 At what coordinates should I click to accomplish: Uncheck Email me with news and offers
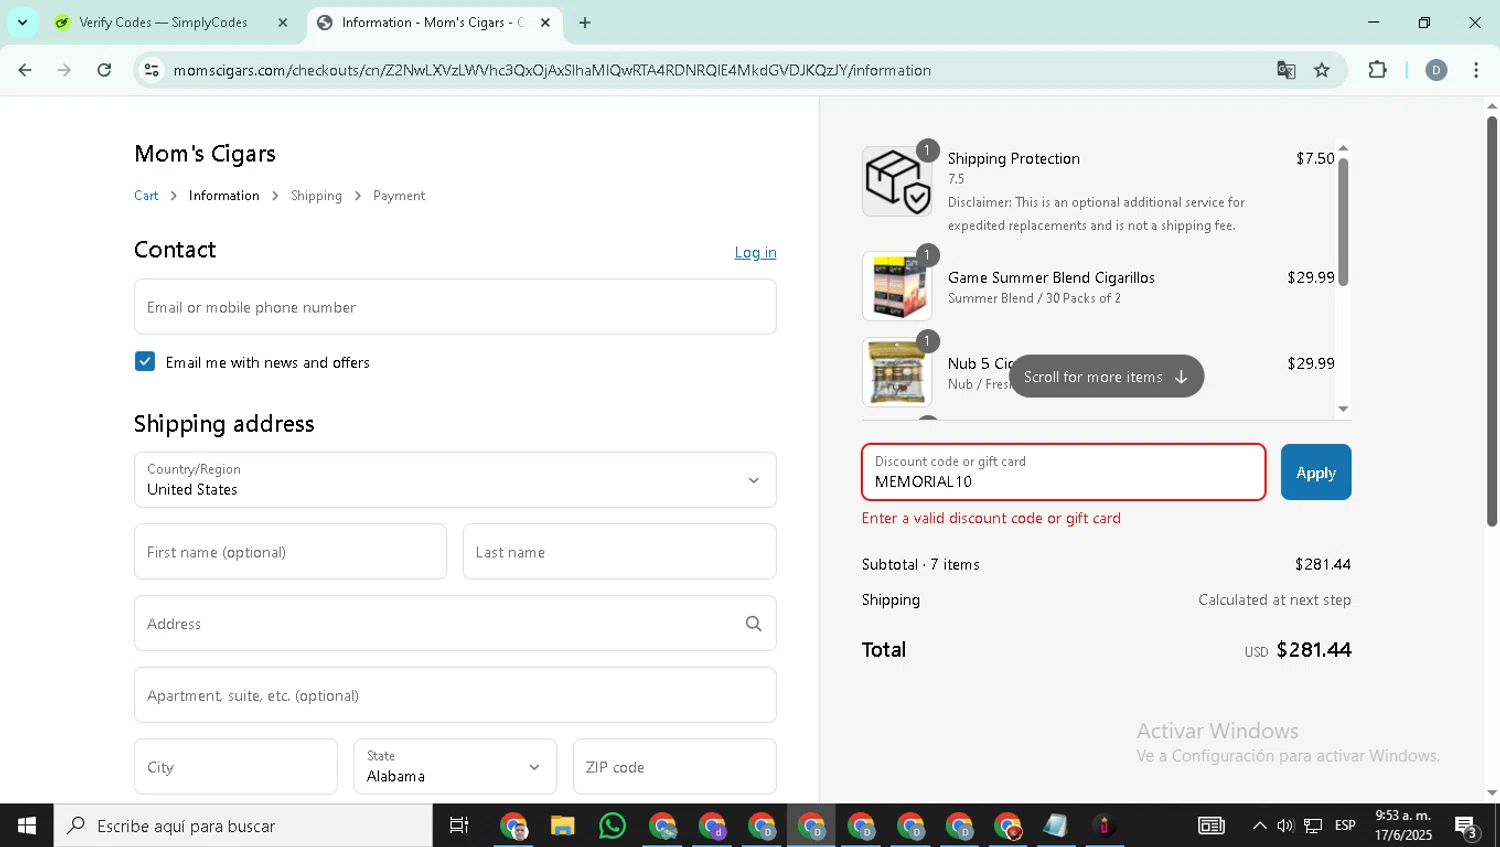[145, 362]
